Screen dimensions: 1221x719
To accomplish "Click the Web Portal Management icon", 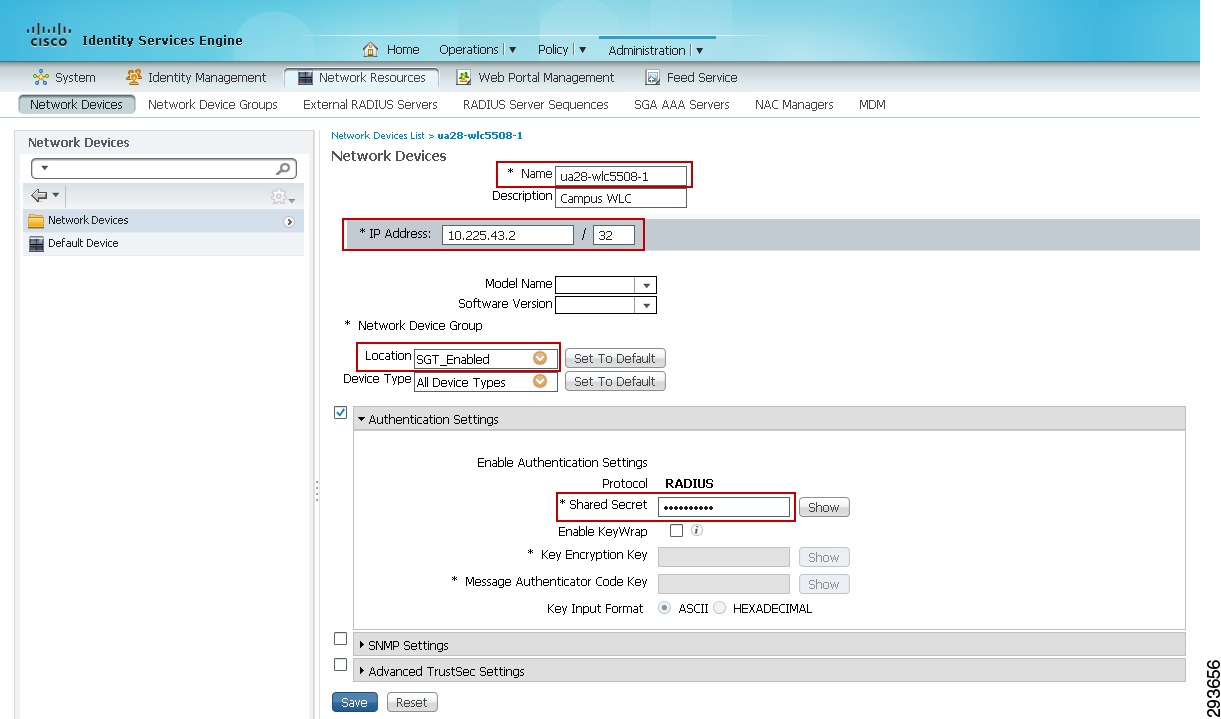I will coord(464,77).
